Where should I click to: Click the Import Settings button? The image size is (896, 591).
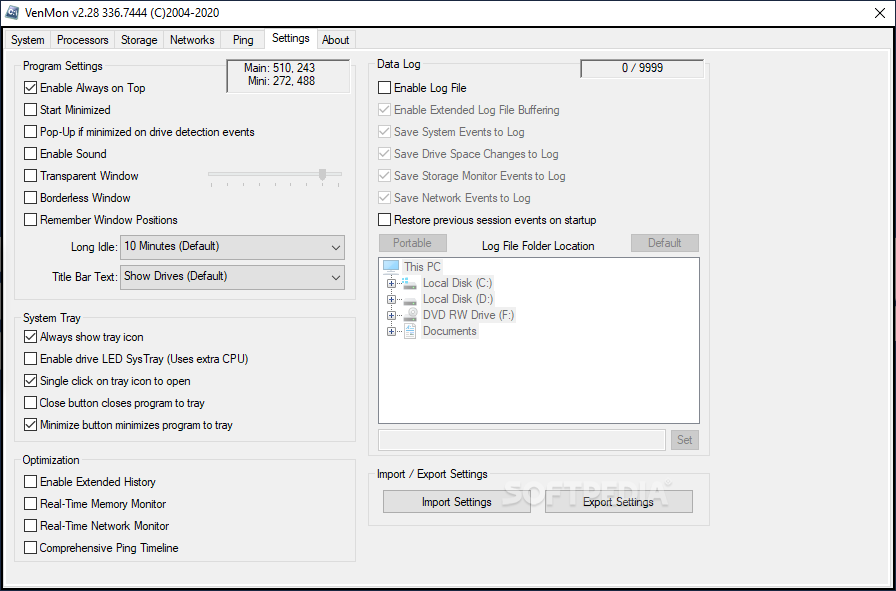[457, 502]
